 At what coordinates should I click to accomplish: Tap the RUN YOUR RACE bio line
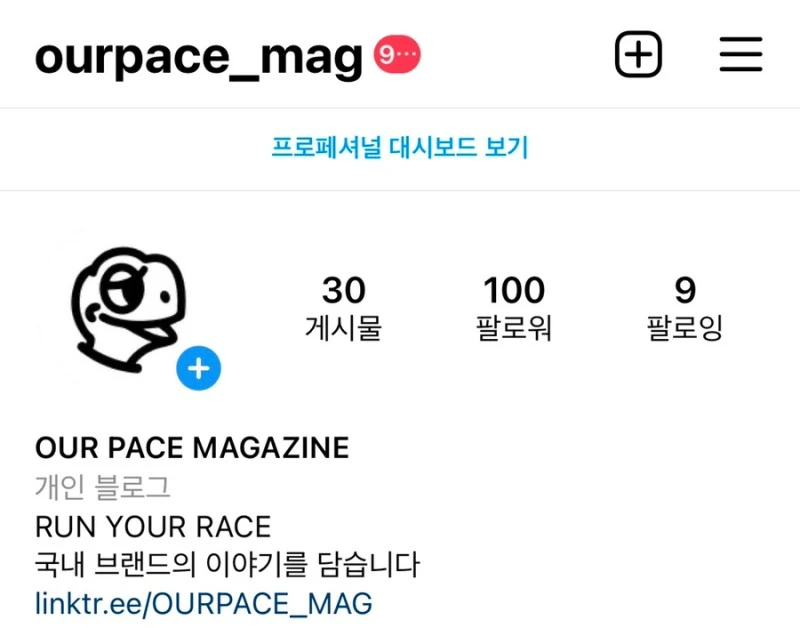click(153, 526)
